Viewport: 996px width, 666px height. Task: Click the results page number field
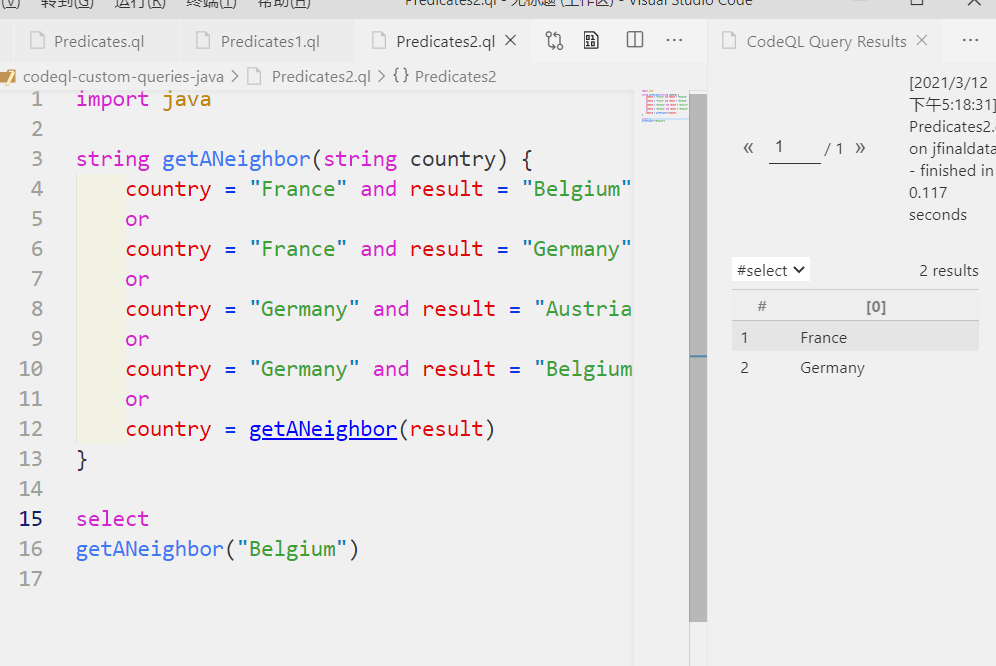(795, 149)
